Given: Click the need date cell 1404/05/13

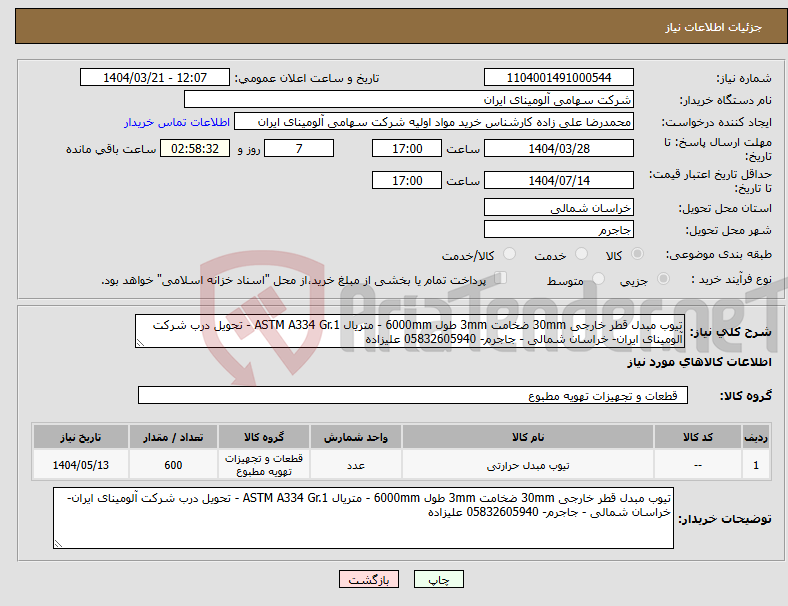Looking at the screenshot, I should [81, 465].
